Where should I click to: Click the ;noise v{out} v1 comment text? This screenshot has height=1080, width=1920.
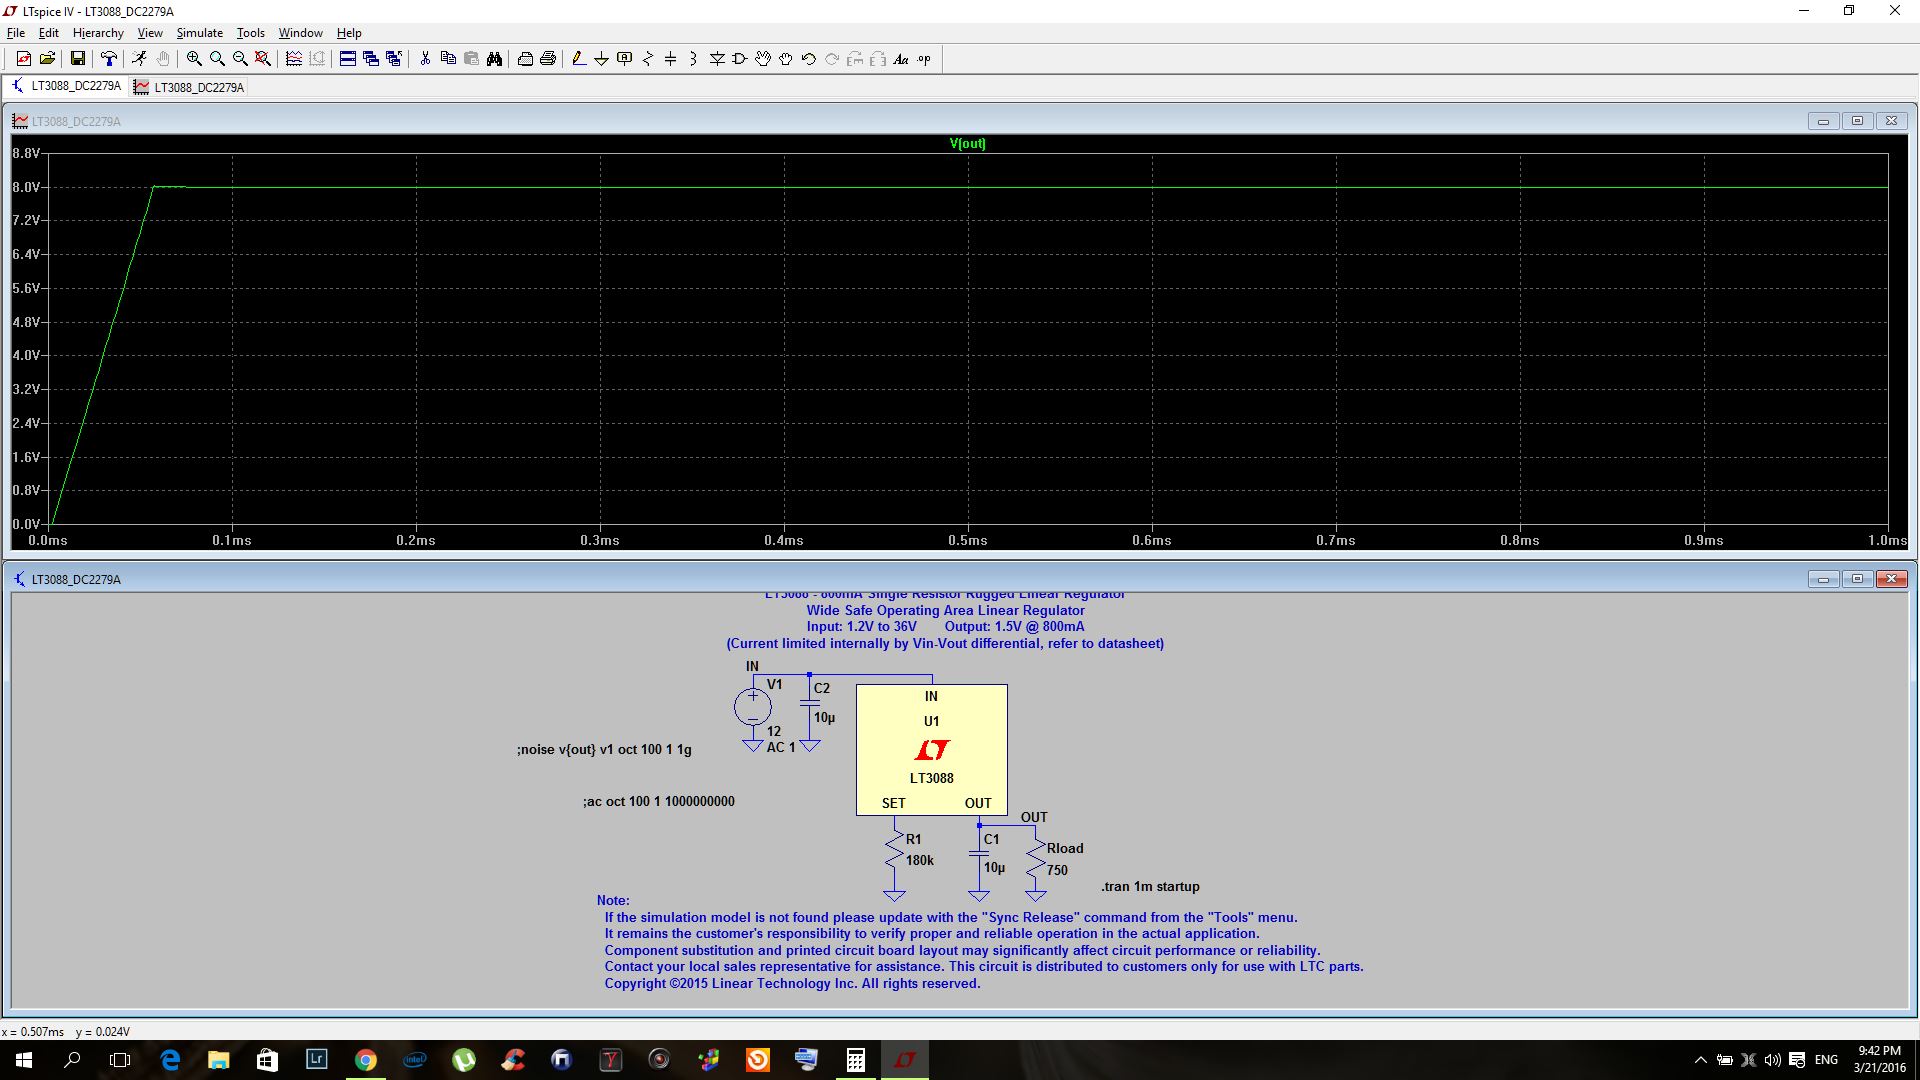coord(604,749)
